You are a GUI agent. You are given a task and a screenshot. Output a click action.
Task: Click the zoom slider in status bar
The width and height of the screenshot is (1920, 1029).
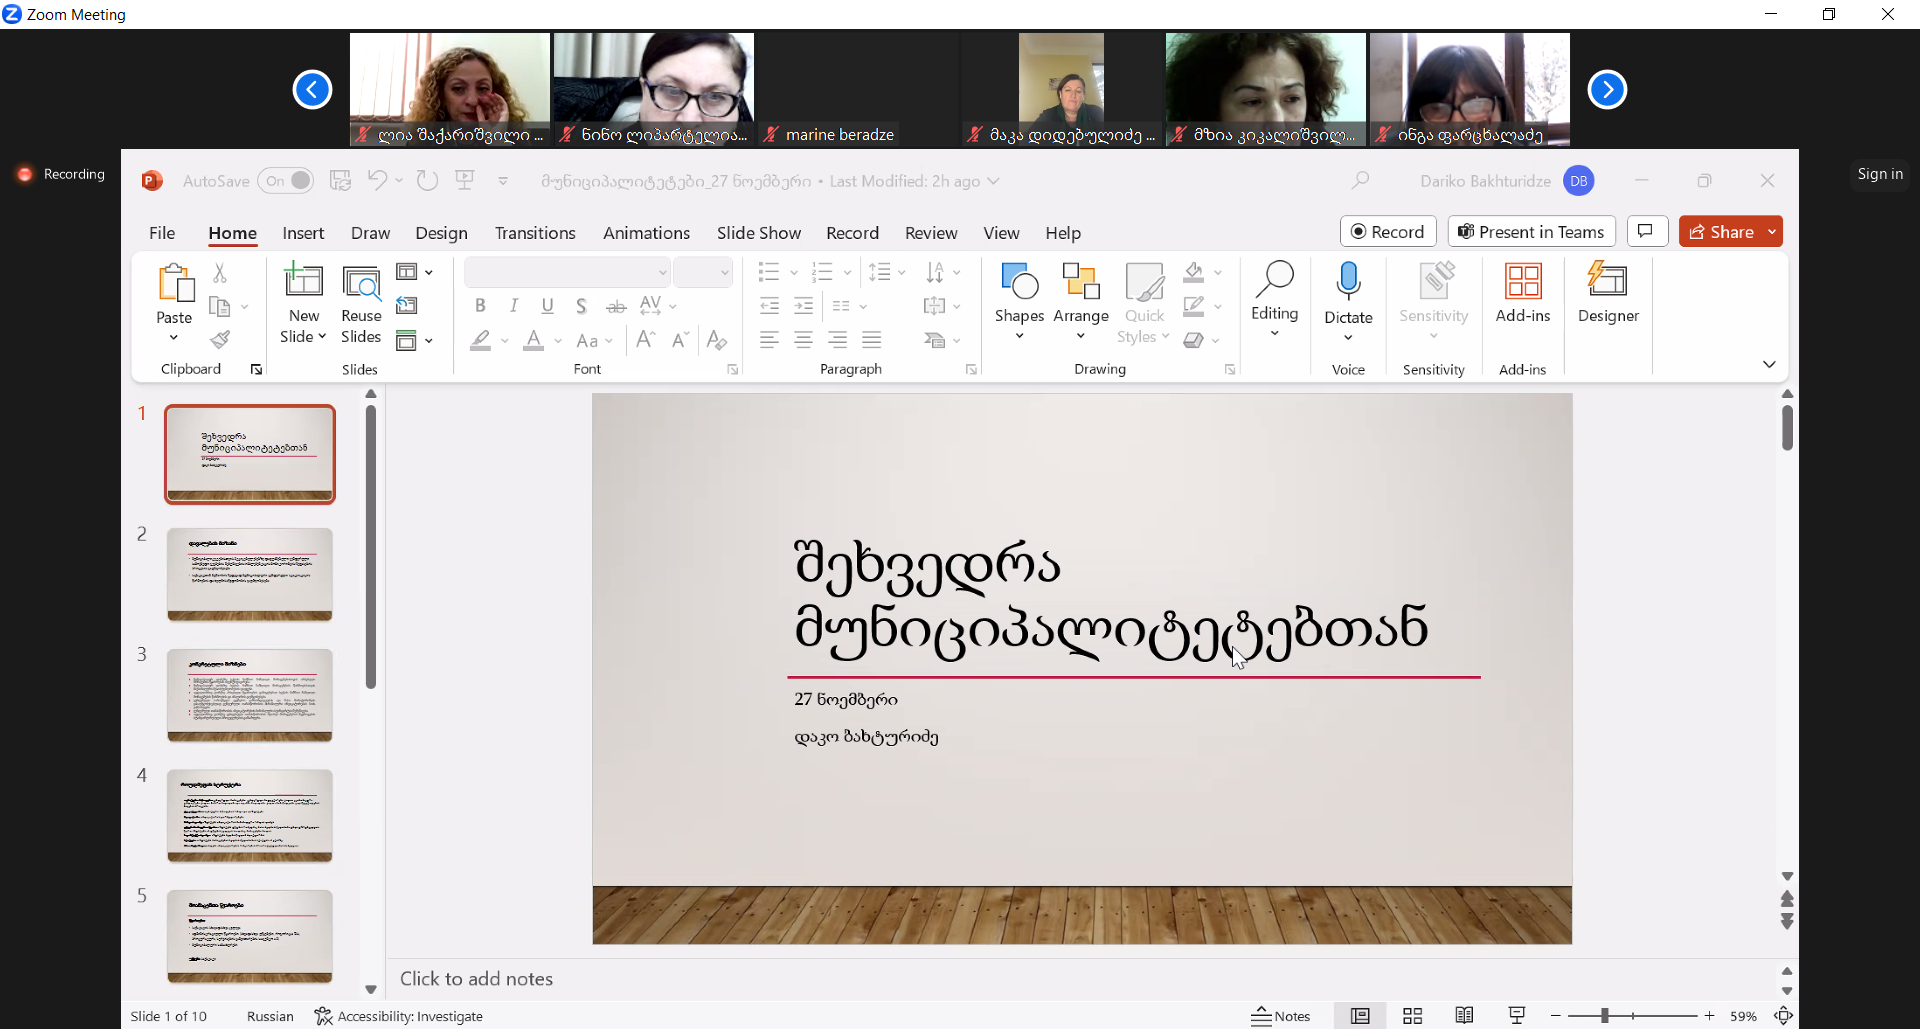click(x=1605, y=1016)
